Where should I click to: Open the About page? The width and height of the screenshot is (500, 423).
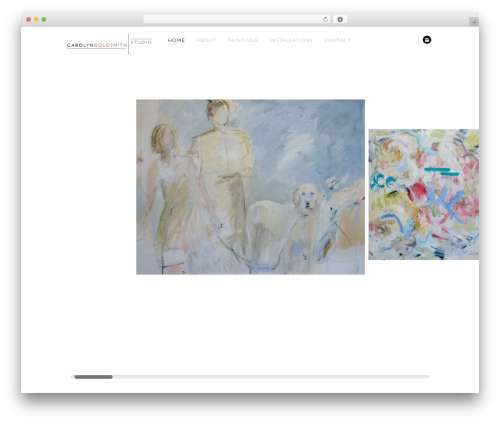(x=206, y=40)
